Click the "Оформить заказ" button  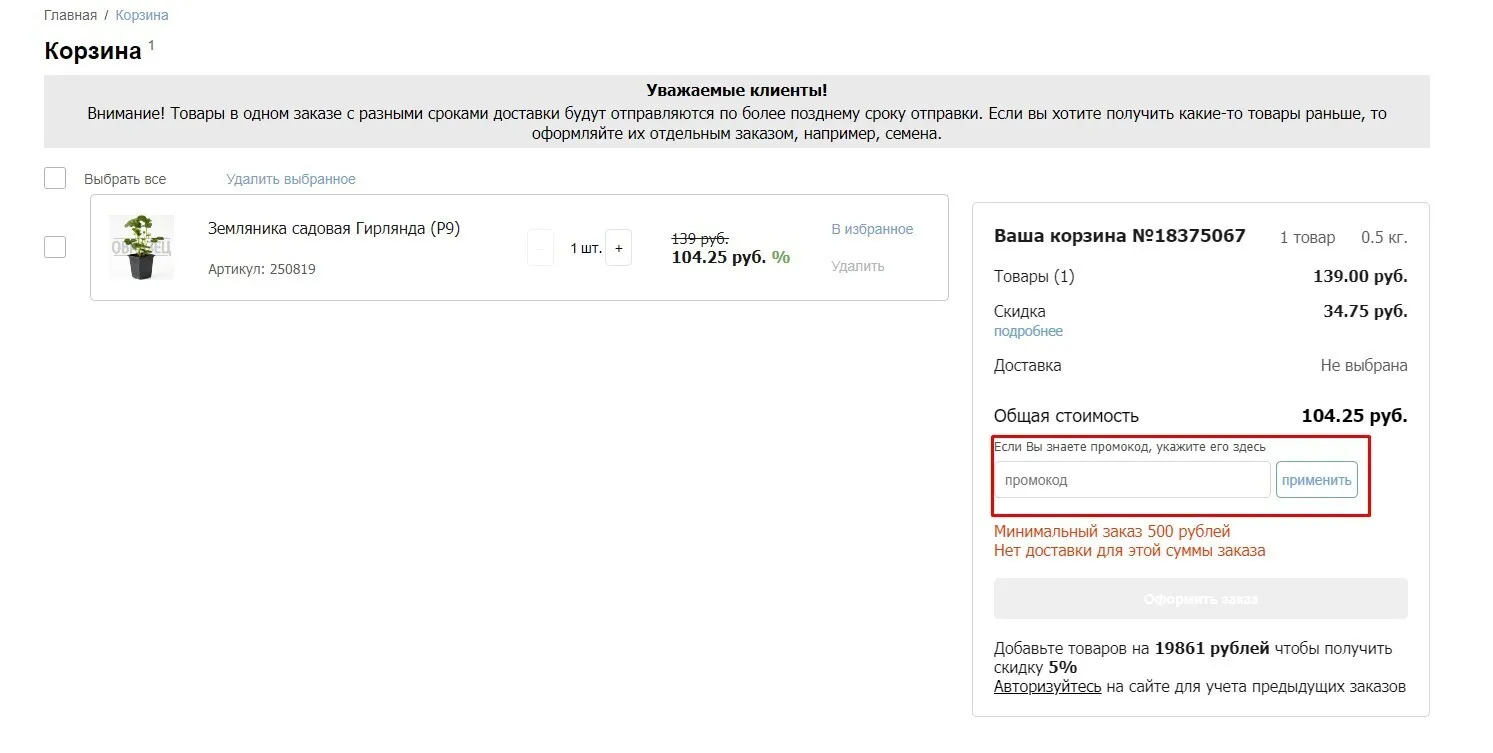tap(1200, 599)
